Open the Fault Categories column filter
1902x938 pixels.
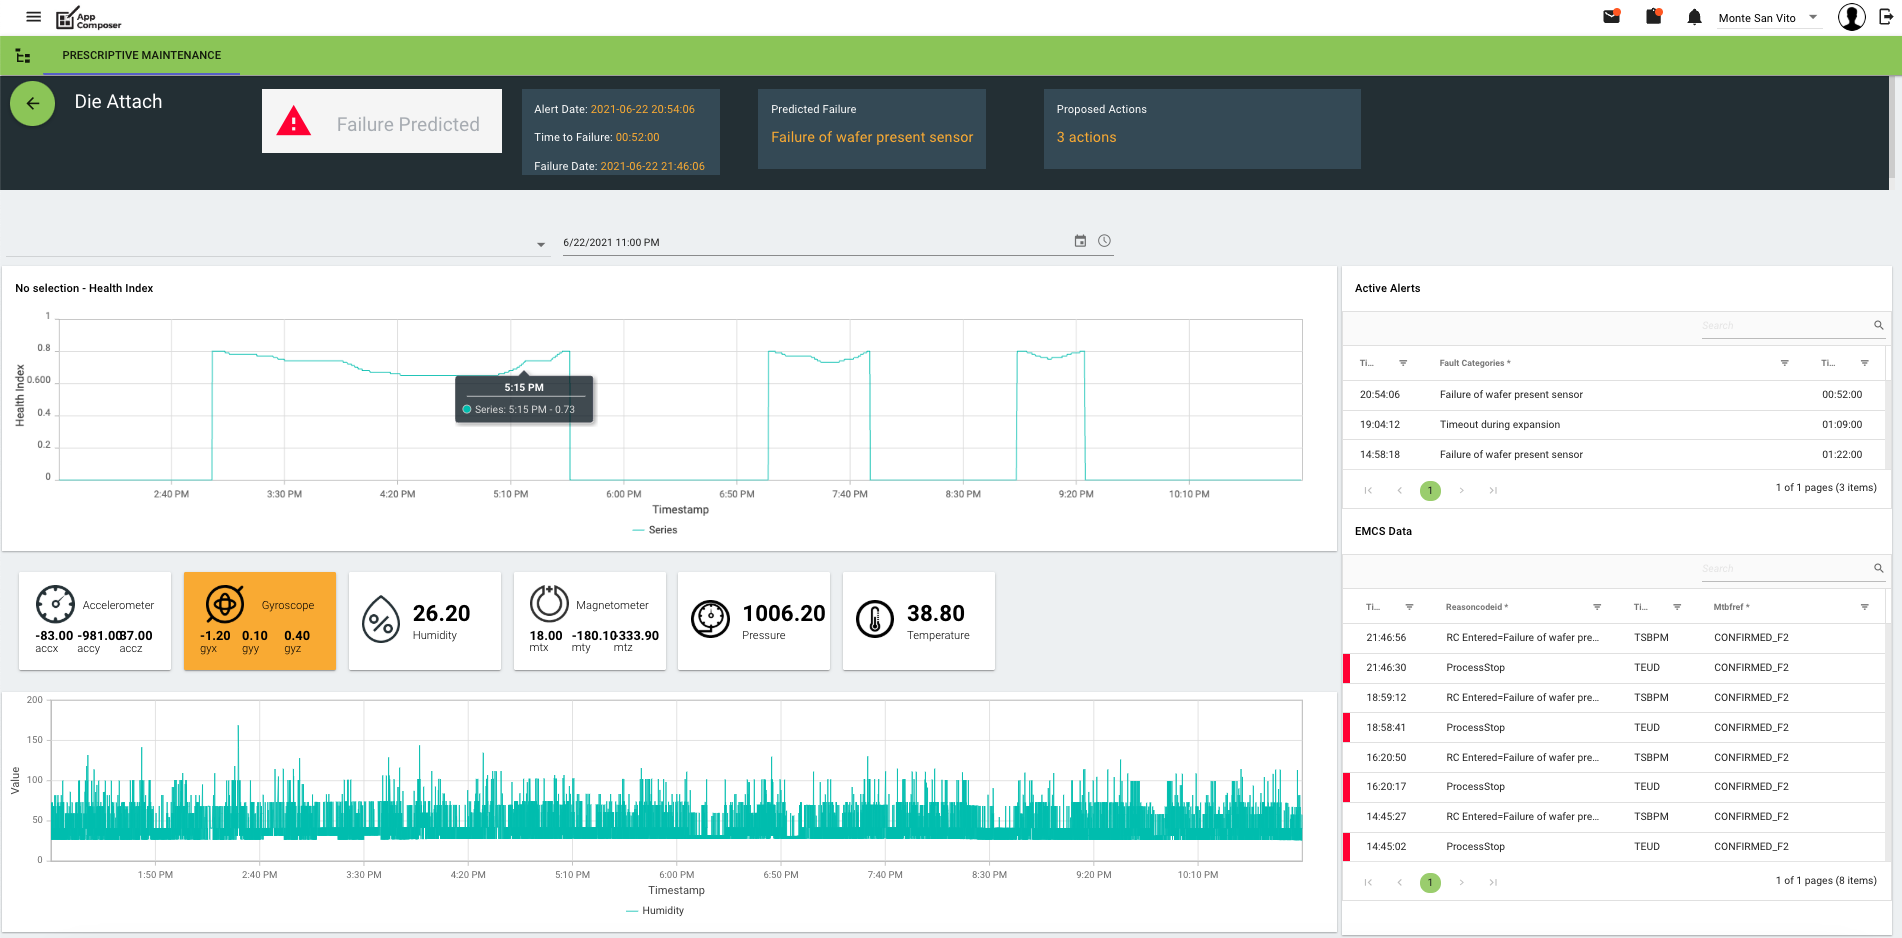[x=1784, y=363]
